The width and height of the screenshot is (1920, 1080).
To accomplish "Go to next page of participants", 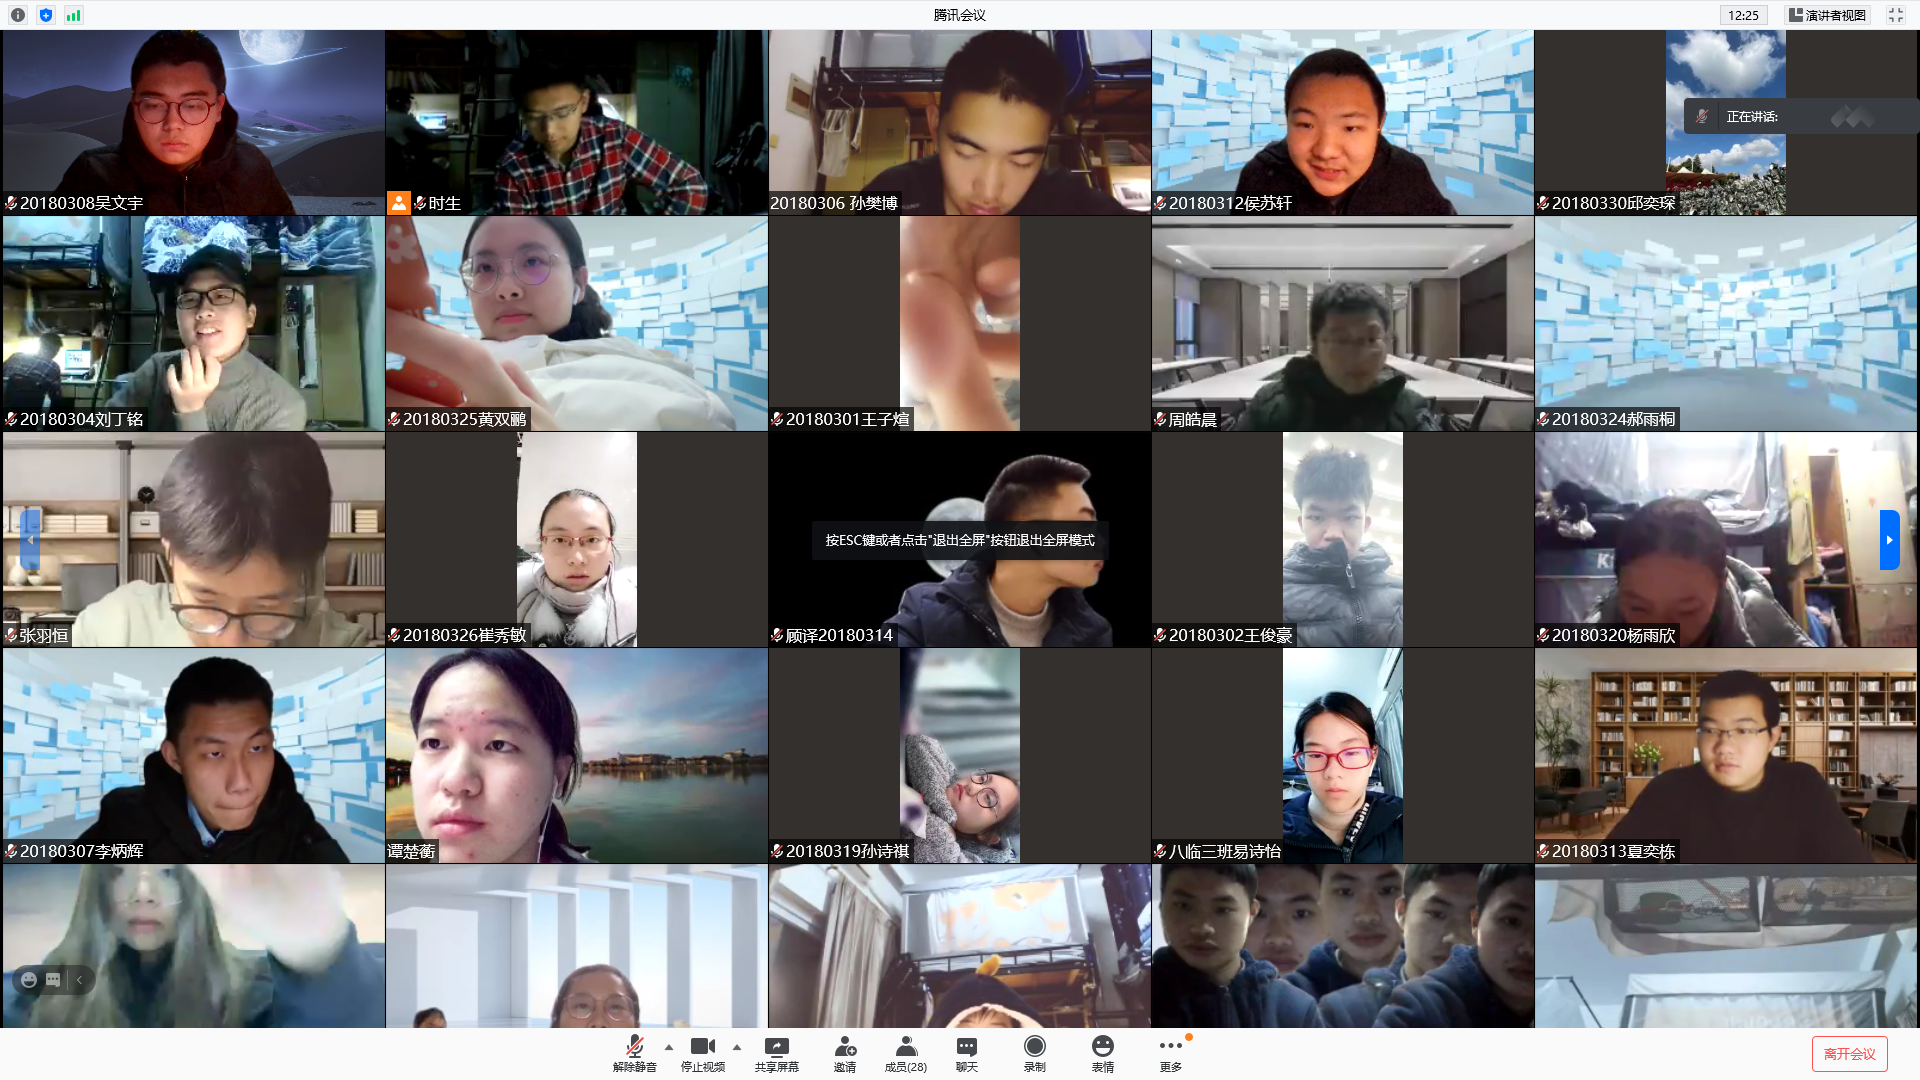I will (x=1889, y=540).
